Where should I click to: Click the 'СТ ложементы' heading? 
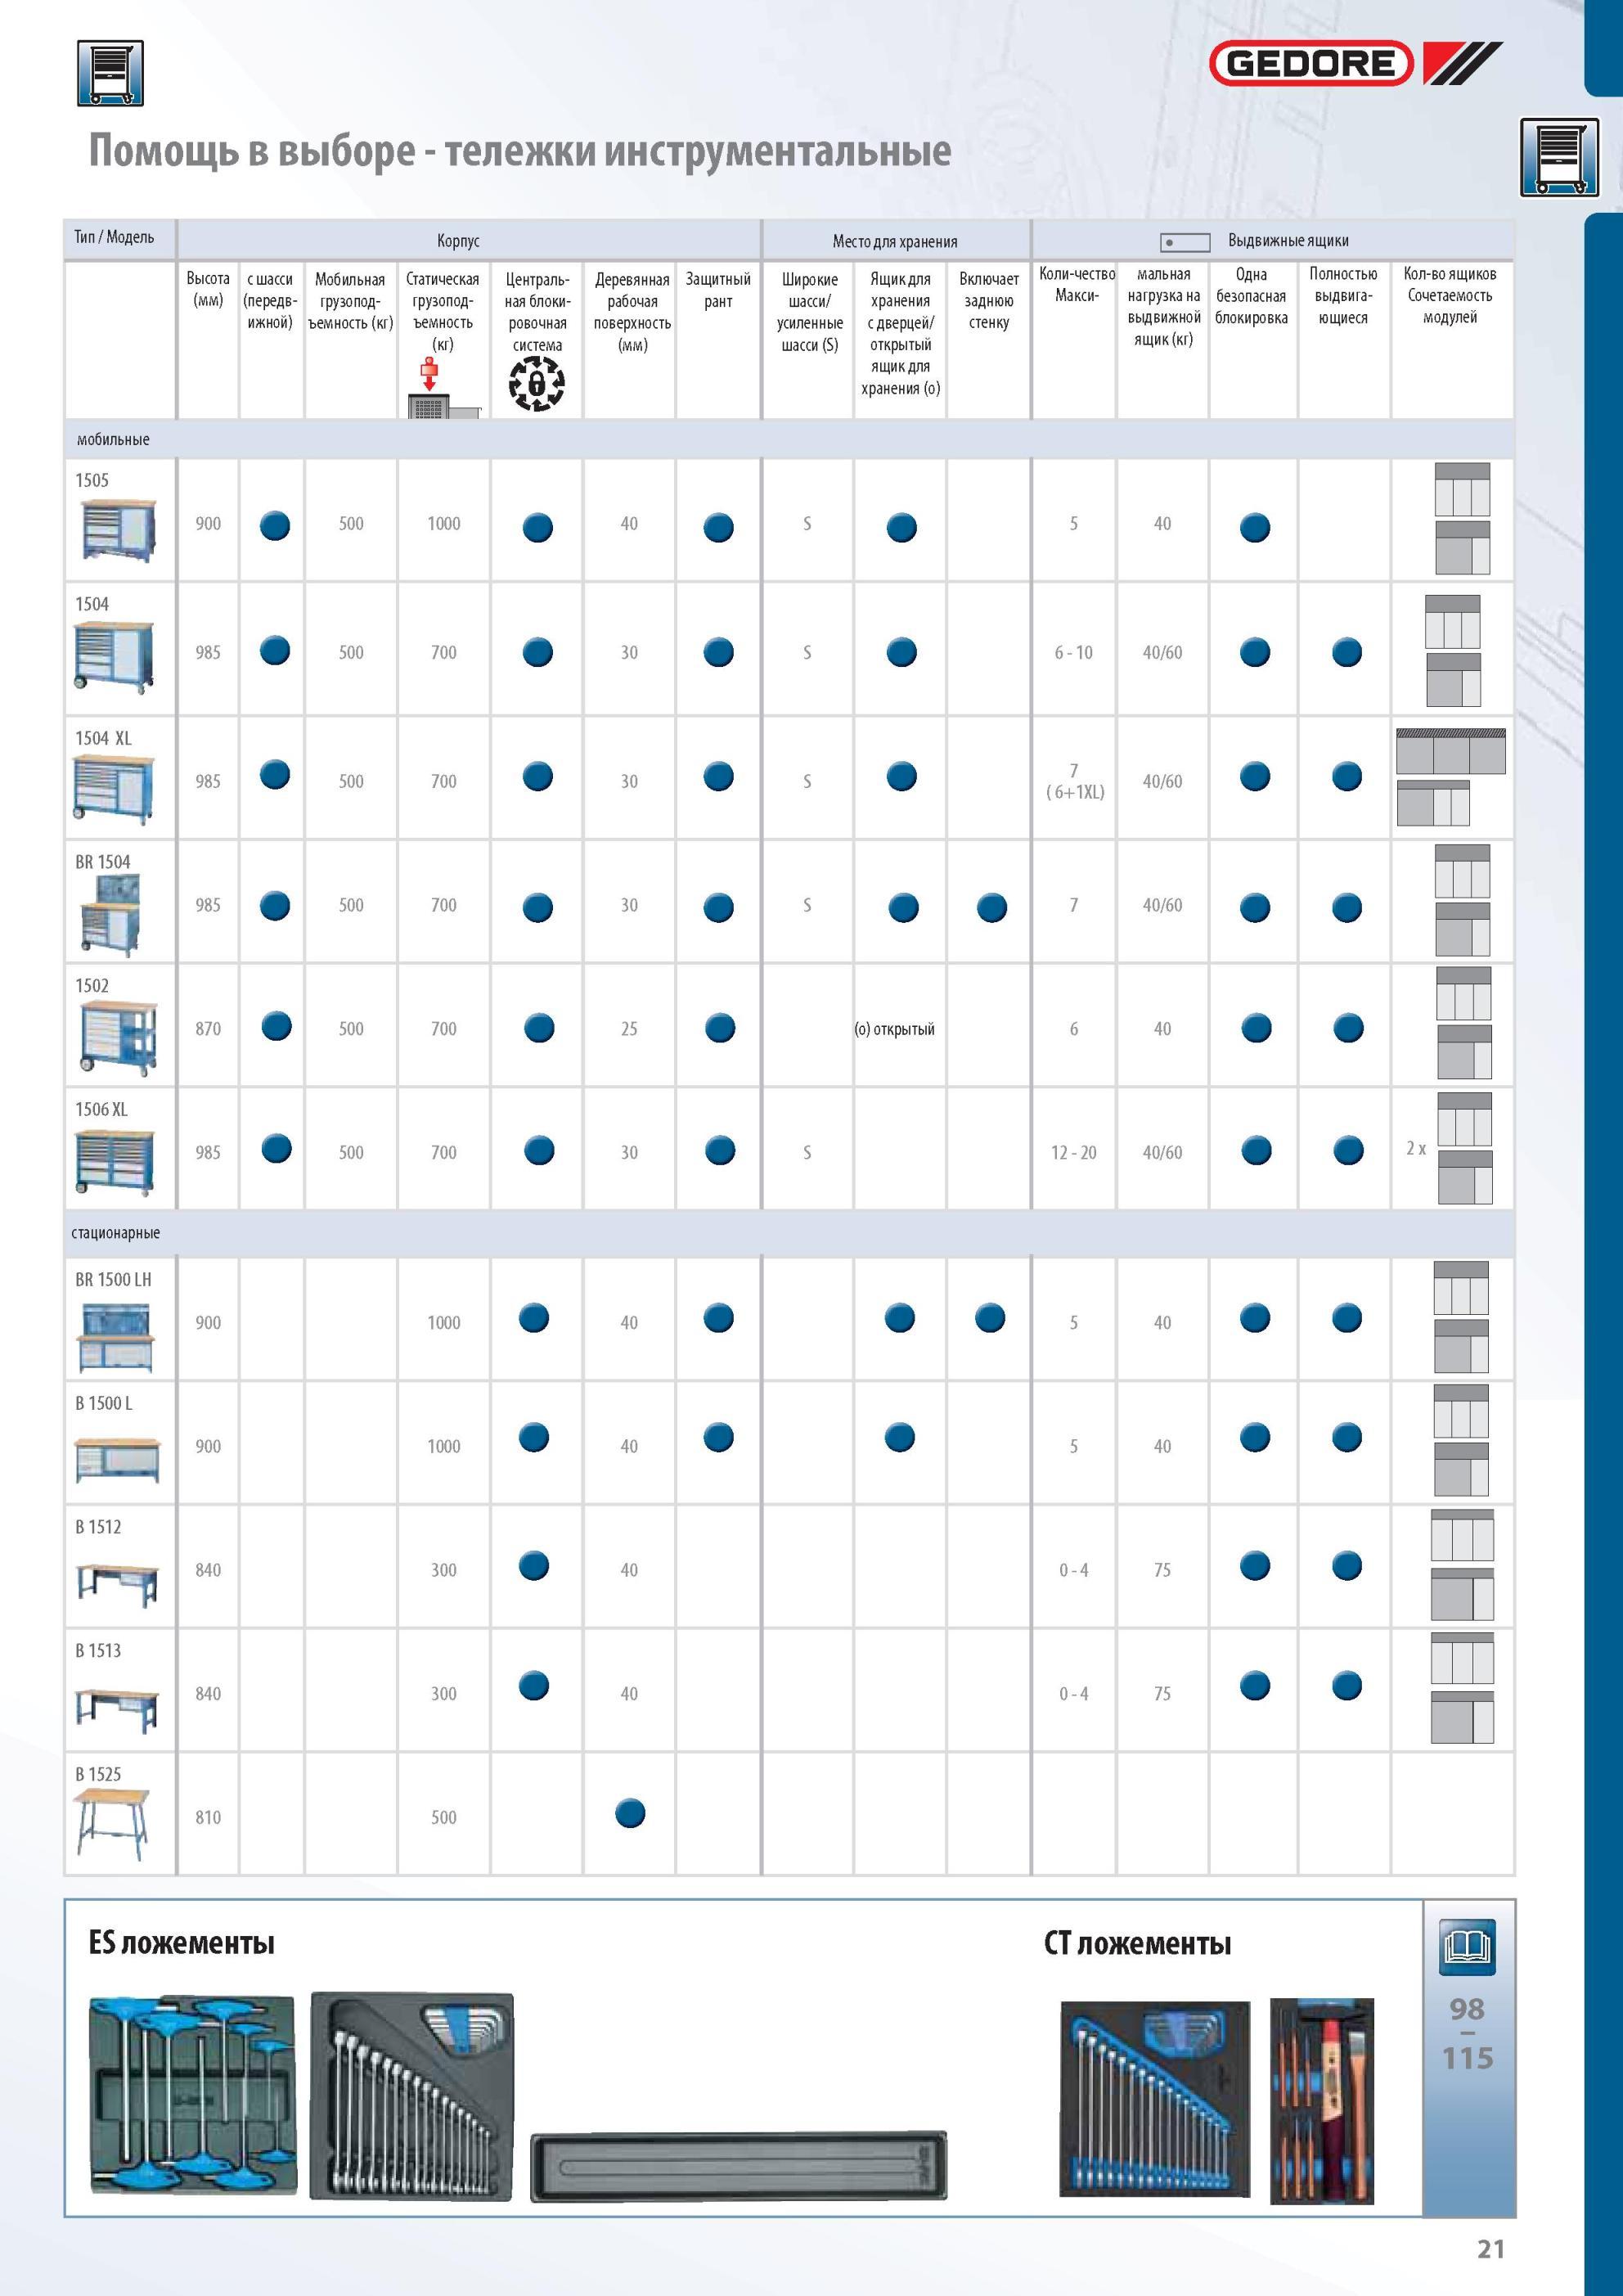tap(1137, 1944)
